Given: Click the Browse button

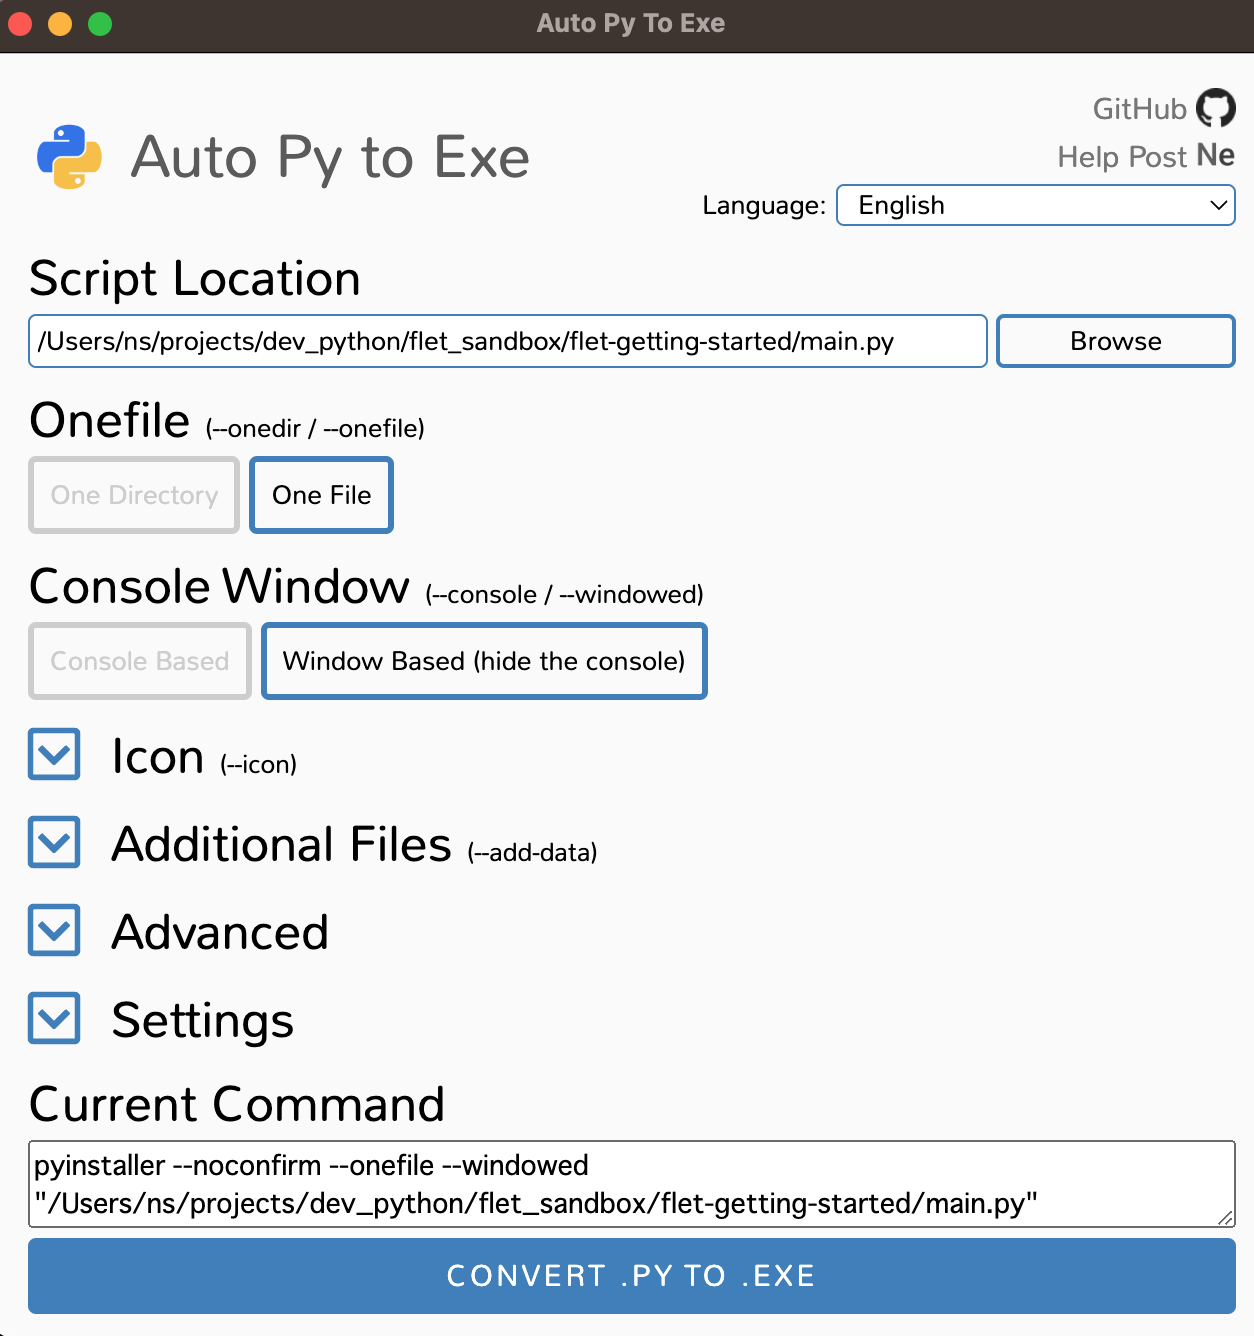Looking at the screenshot, I should point(1116,341).
